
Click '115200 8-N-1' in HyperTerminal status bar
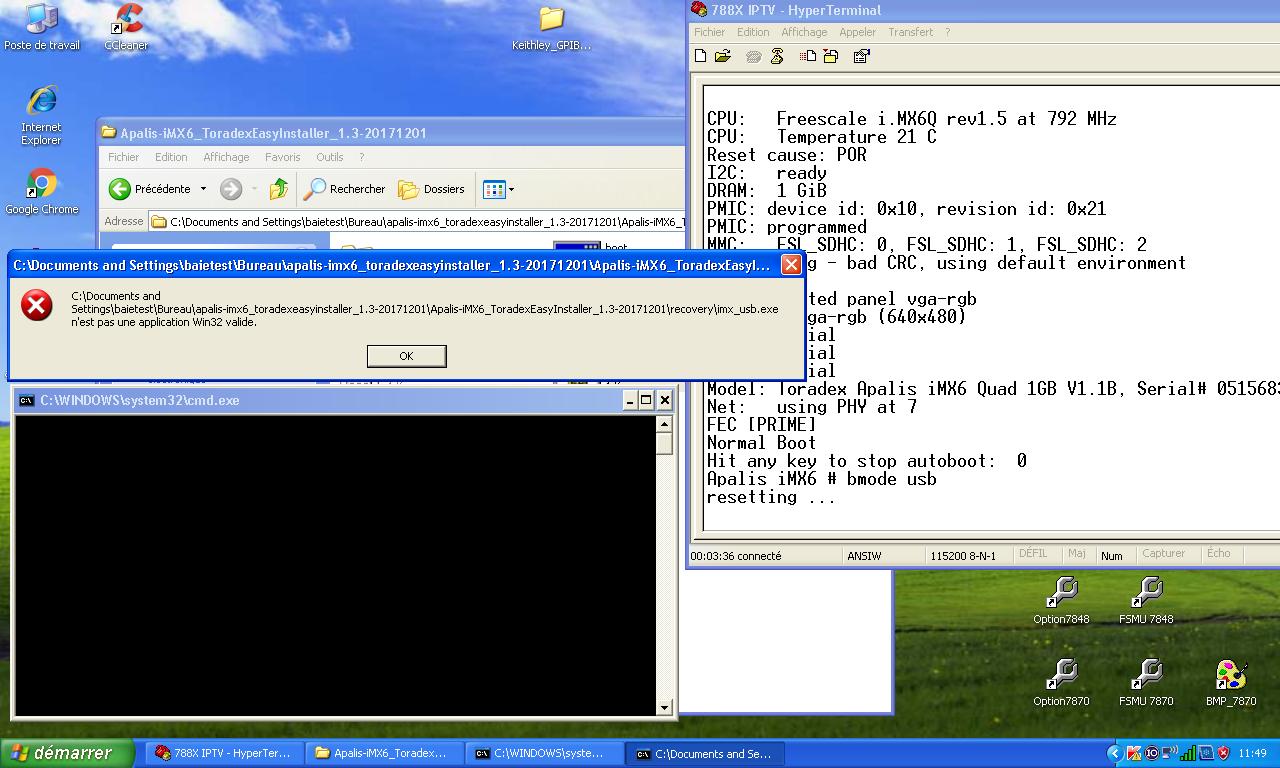(963, 556)
